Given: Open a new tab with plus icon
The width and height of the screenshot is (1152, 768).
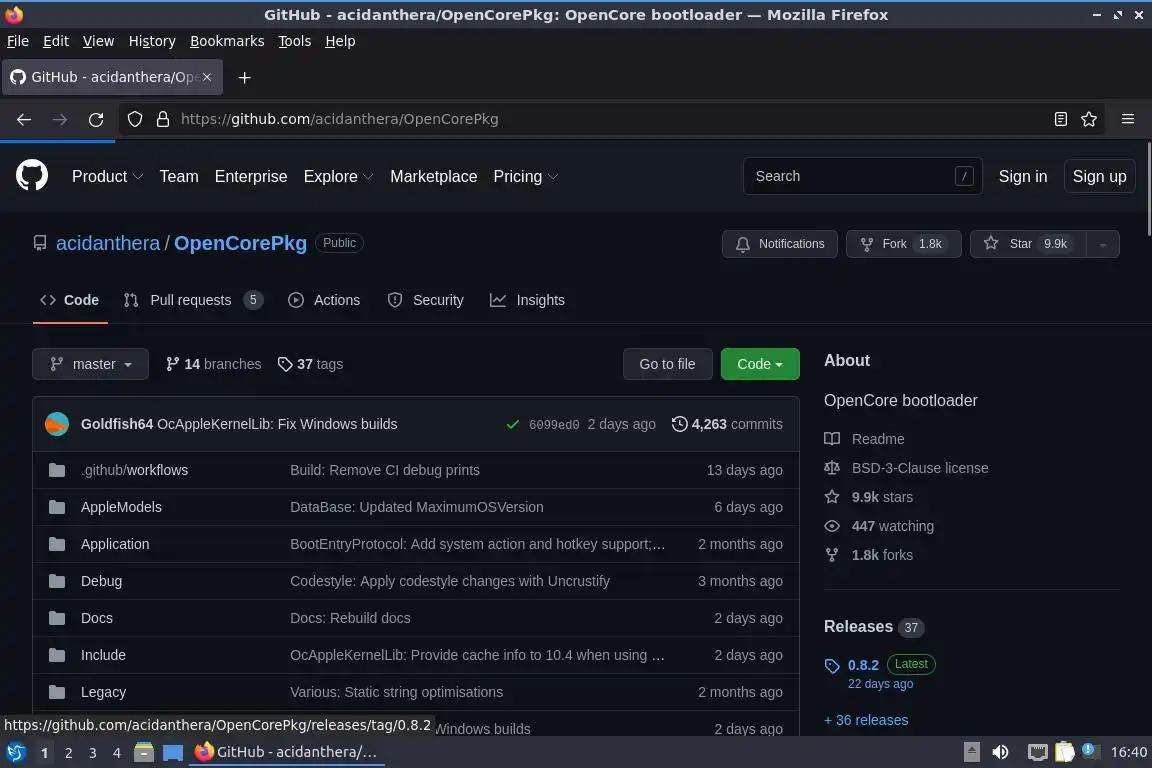Looking at the screenshot, I should coord(245,77).
